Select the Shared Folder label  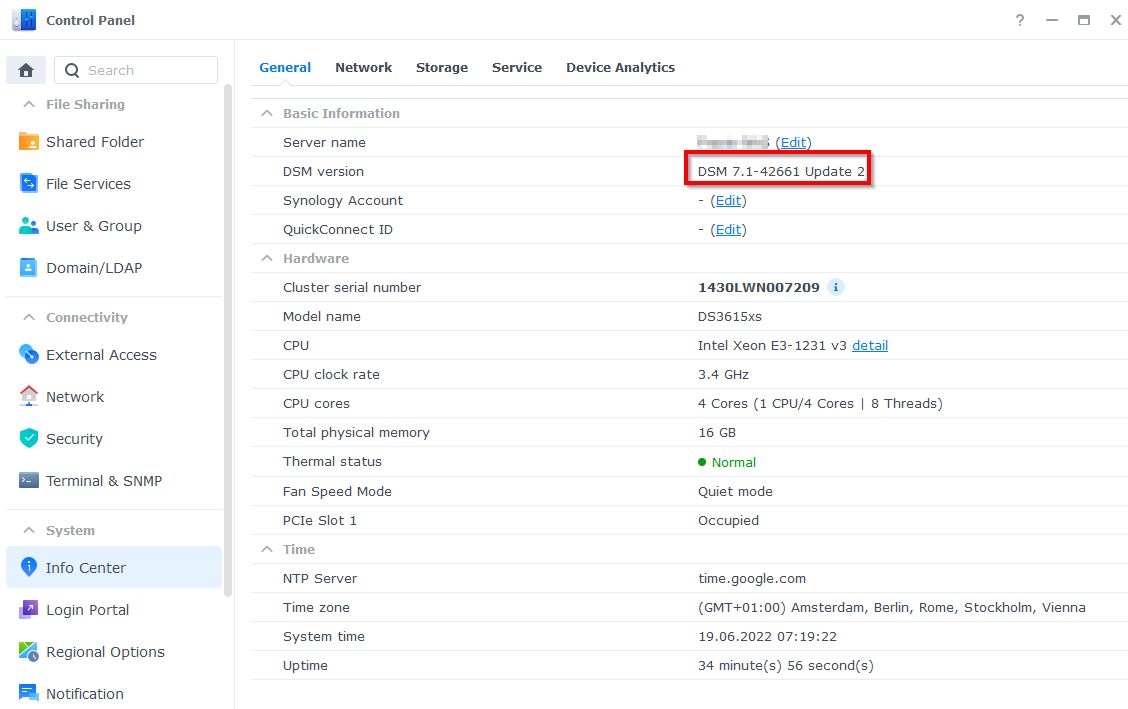point(95,142)
